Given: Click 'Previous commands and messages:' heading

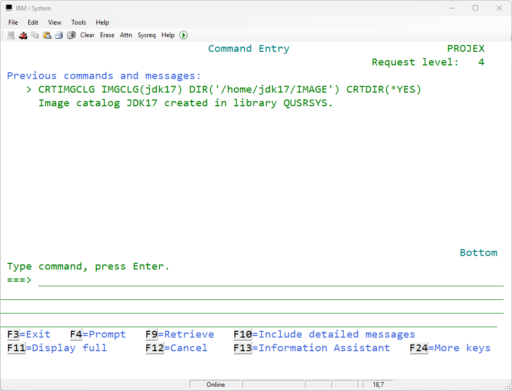Looking at the screenshot, I should 104,76.
